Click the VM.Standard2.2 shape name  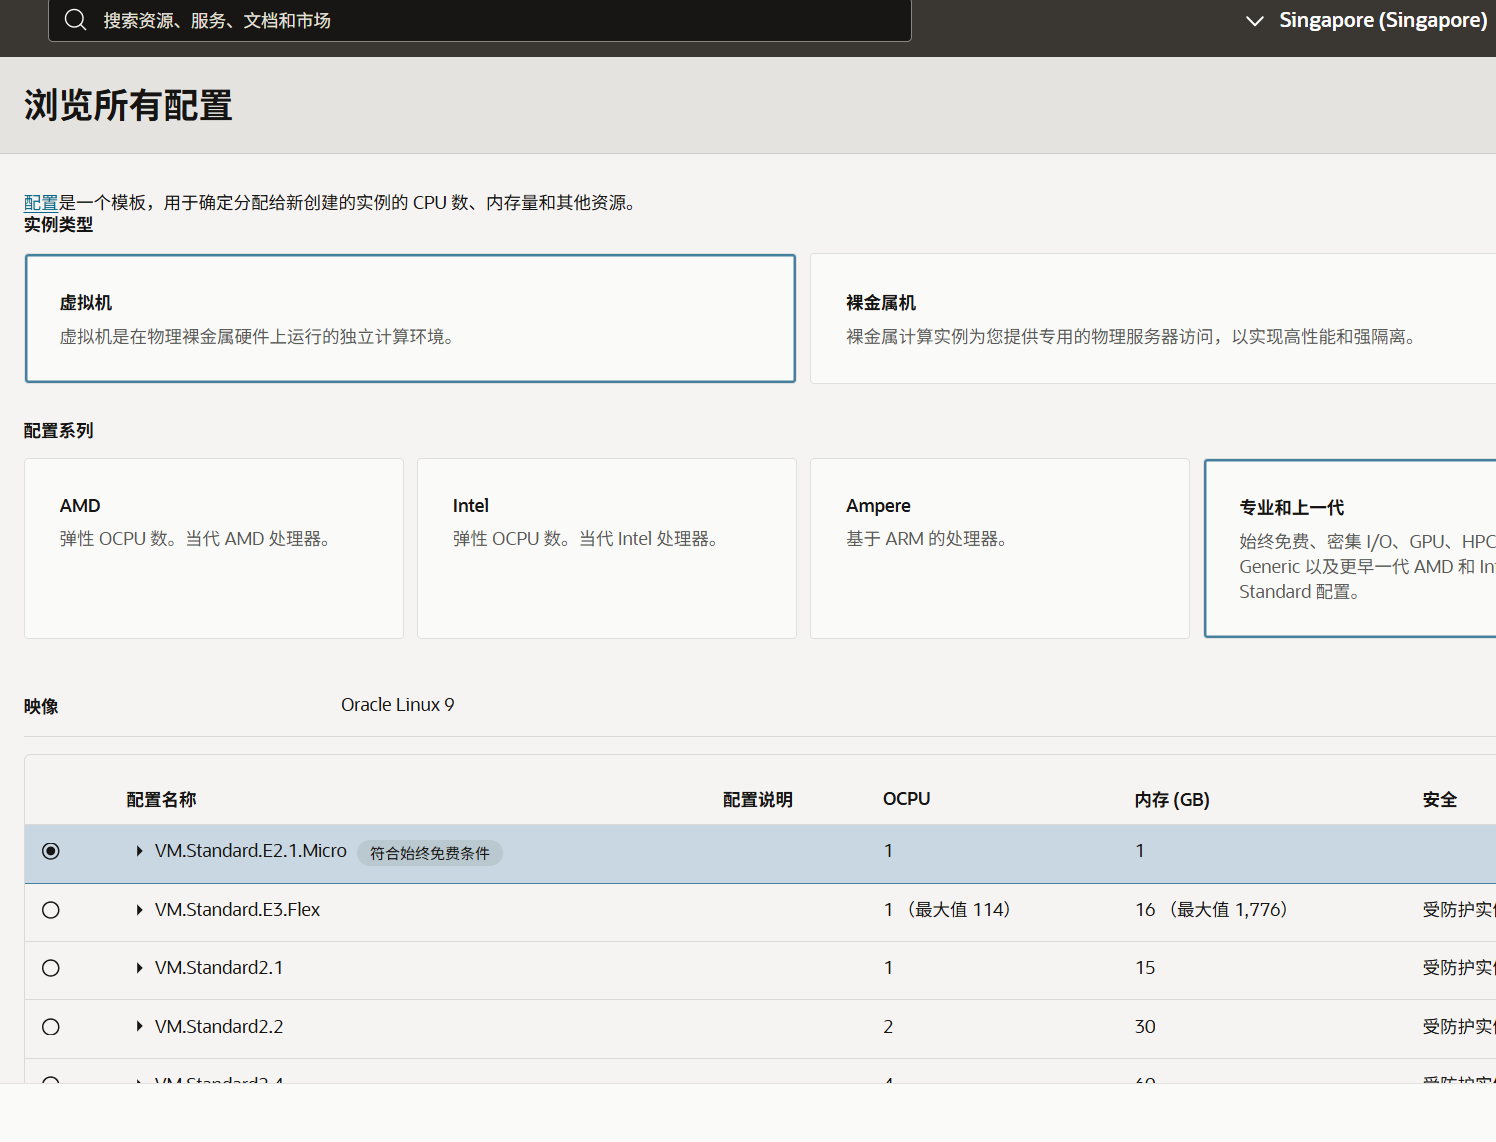click(219, 1027)
